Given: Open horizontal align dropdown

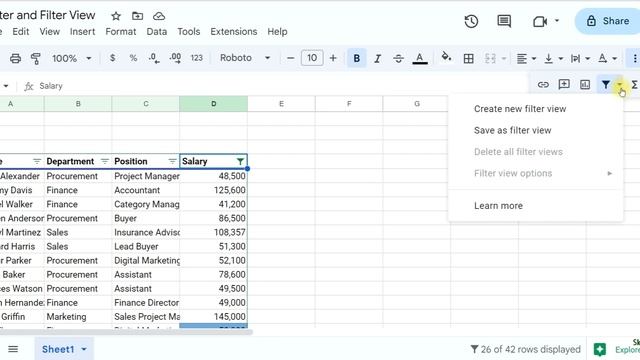Looking at the screenshot, I should coord(526,59).
